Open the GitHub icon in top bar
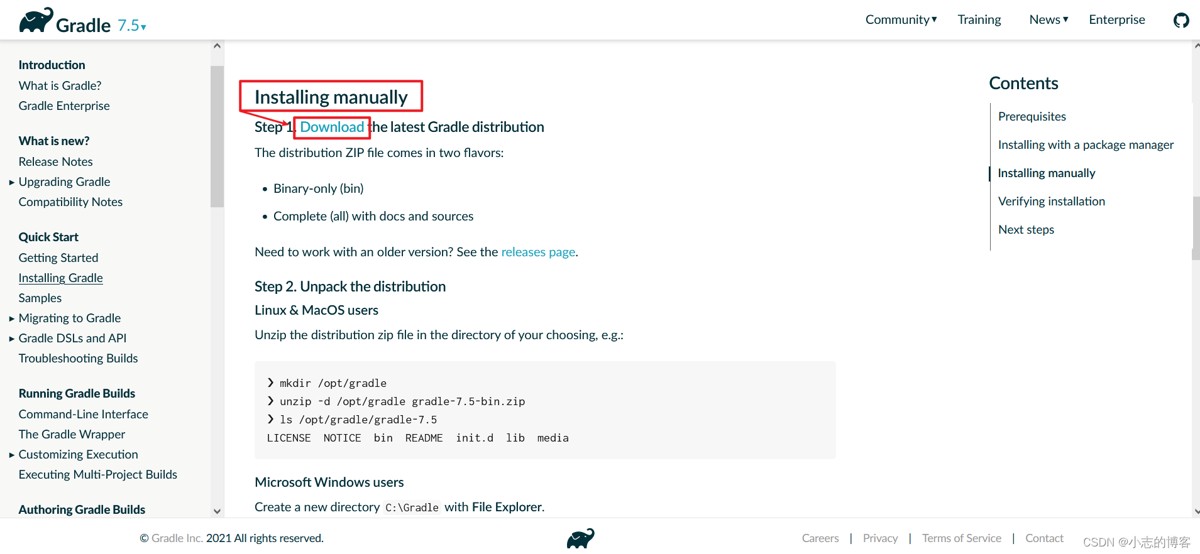 [x=1181, y=20]
